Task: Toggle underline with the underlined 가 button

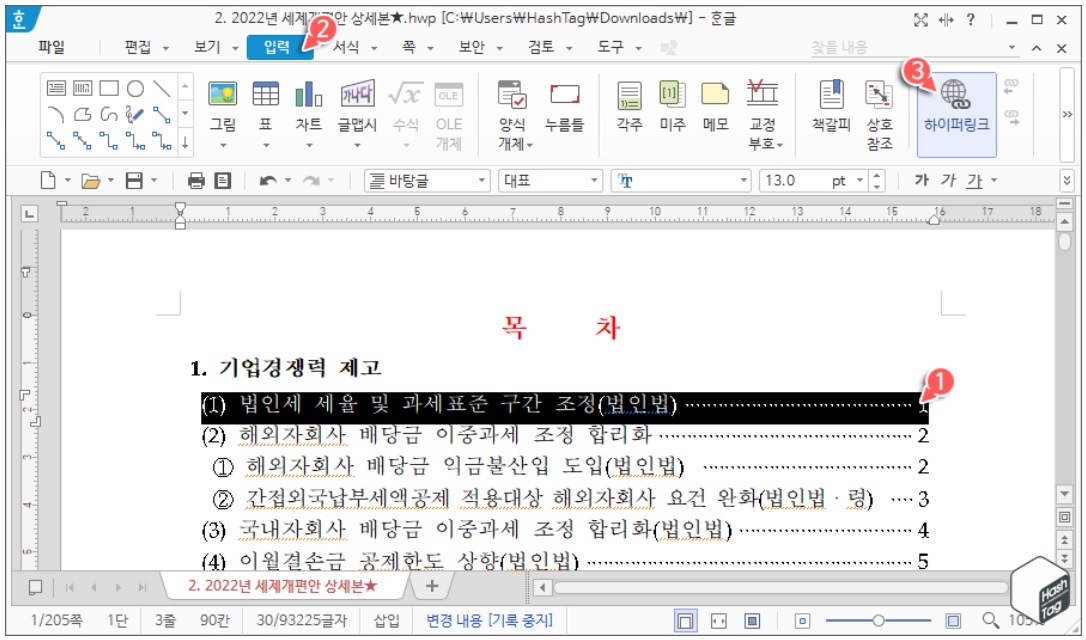Action: pos(974,181)
